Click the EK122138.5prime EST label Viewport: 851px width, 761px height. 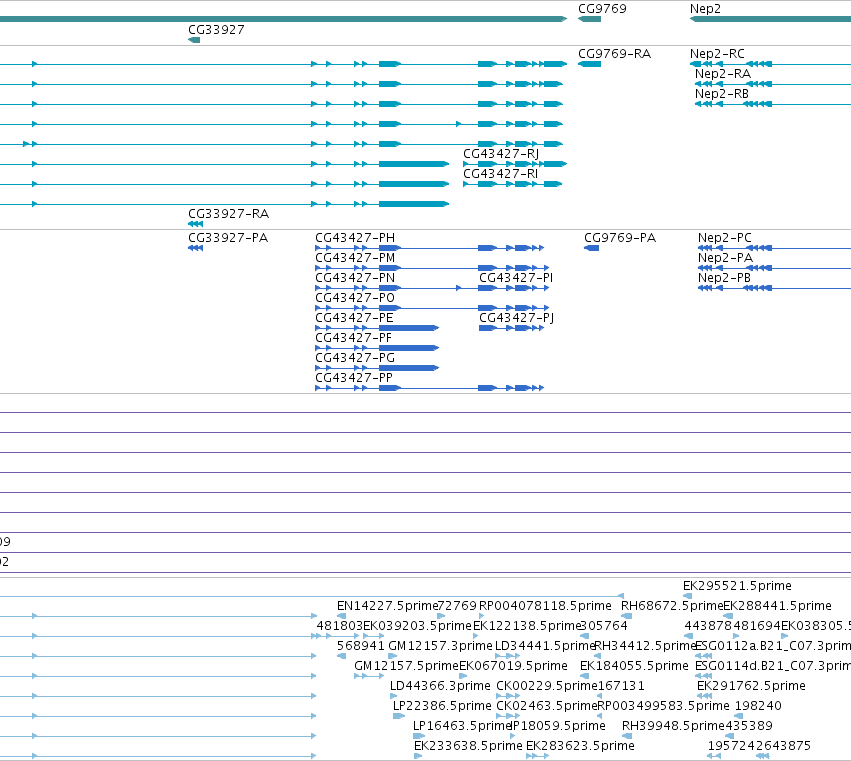[x=527, y=626]
